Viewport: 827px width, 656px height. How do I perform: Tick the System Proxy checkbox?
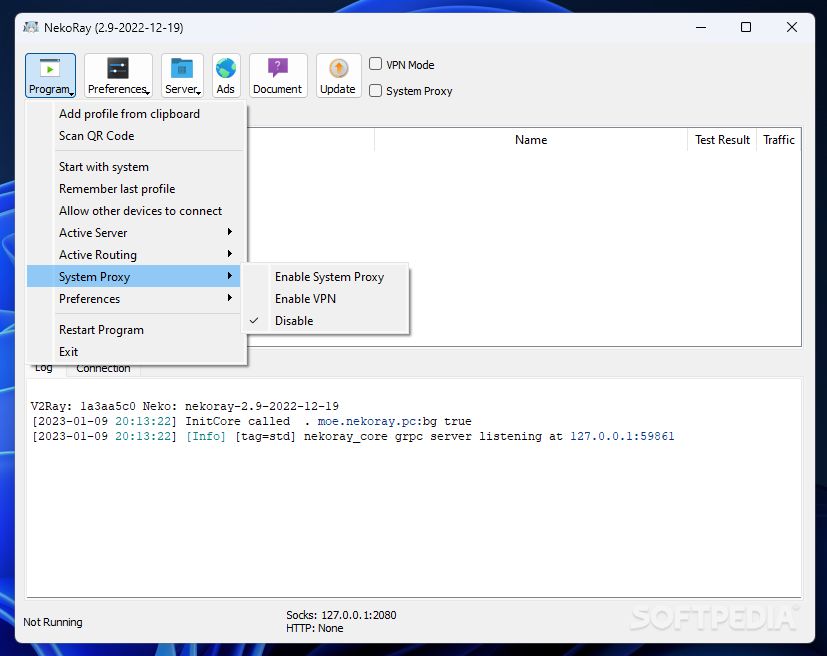pos(376,91)
